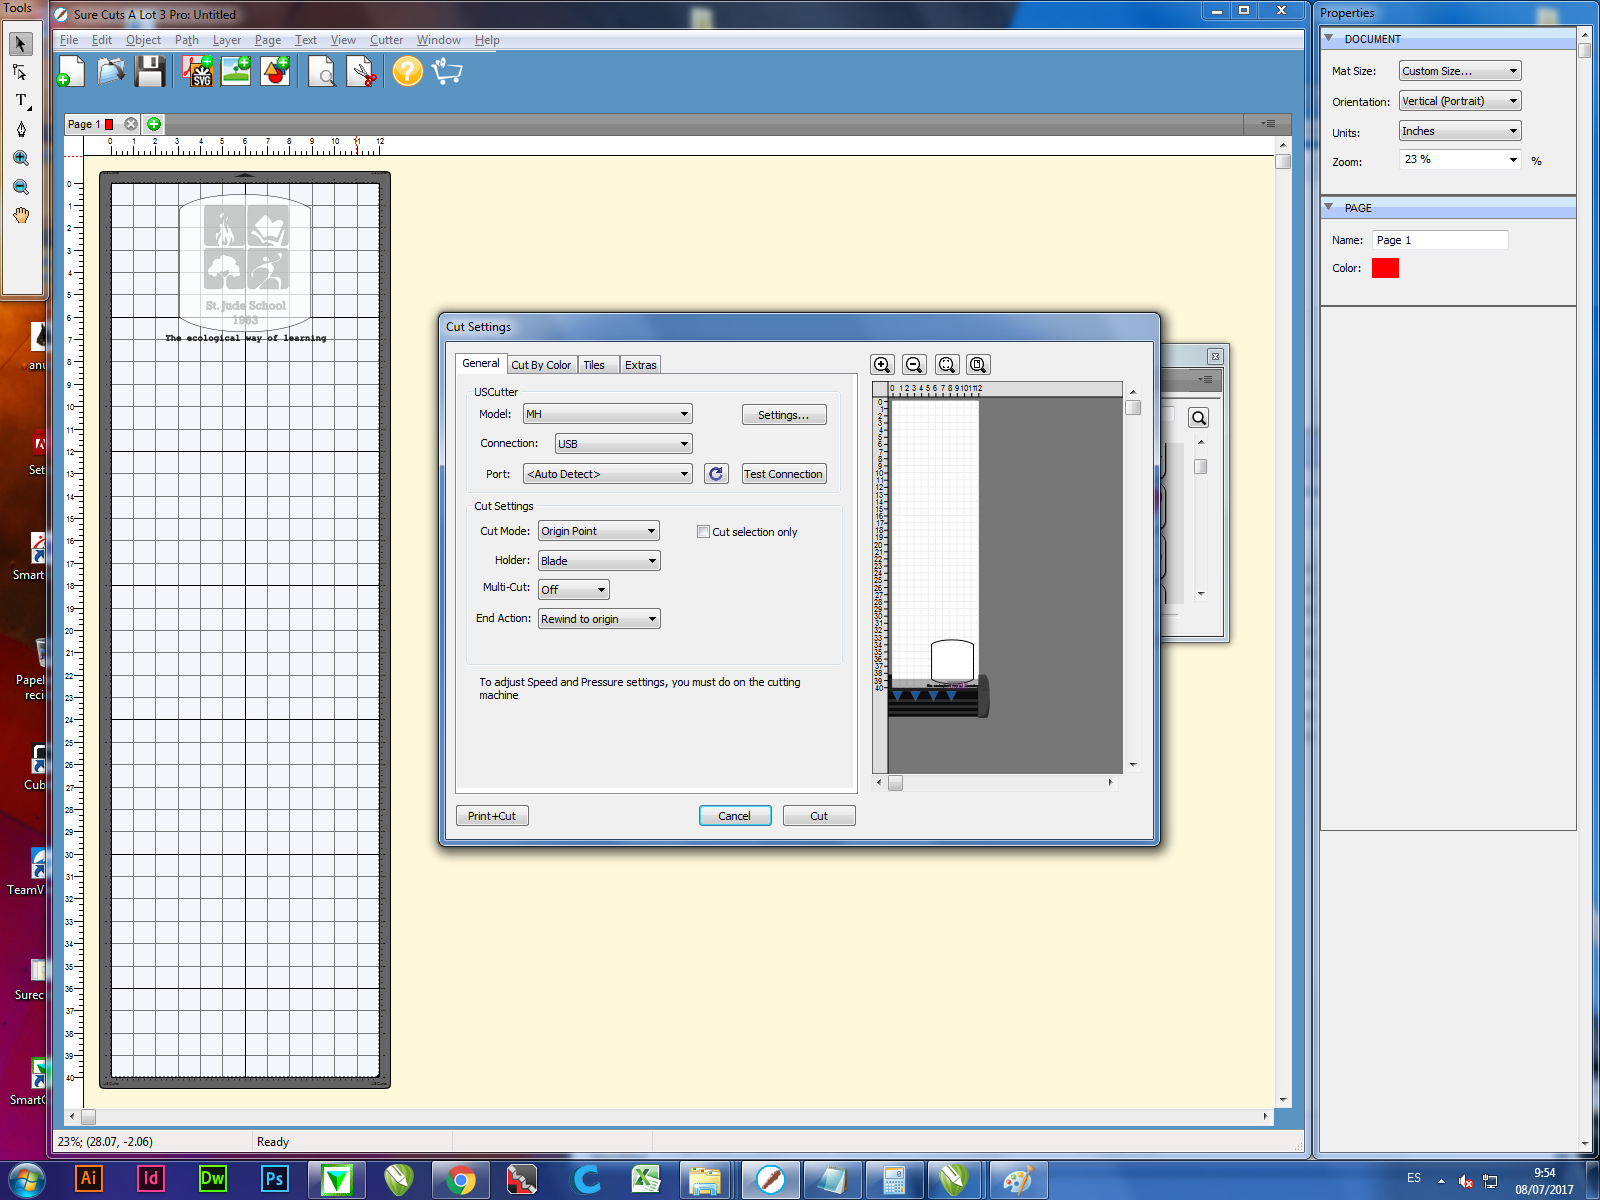Open the Cut Mode dropdown
This screenshot has width=1600, height=1200.
coord(599,531)
